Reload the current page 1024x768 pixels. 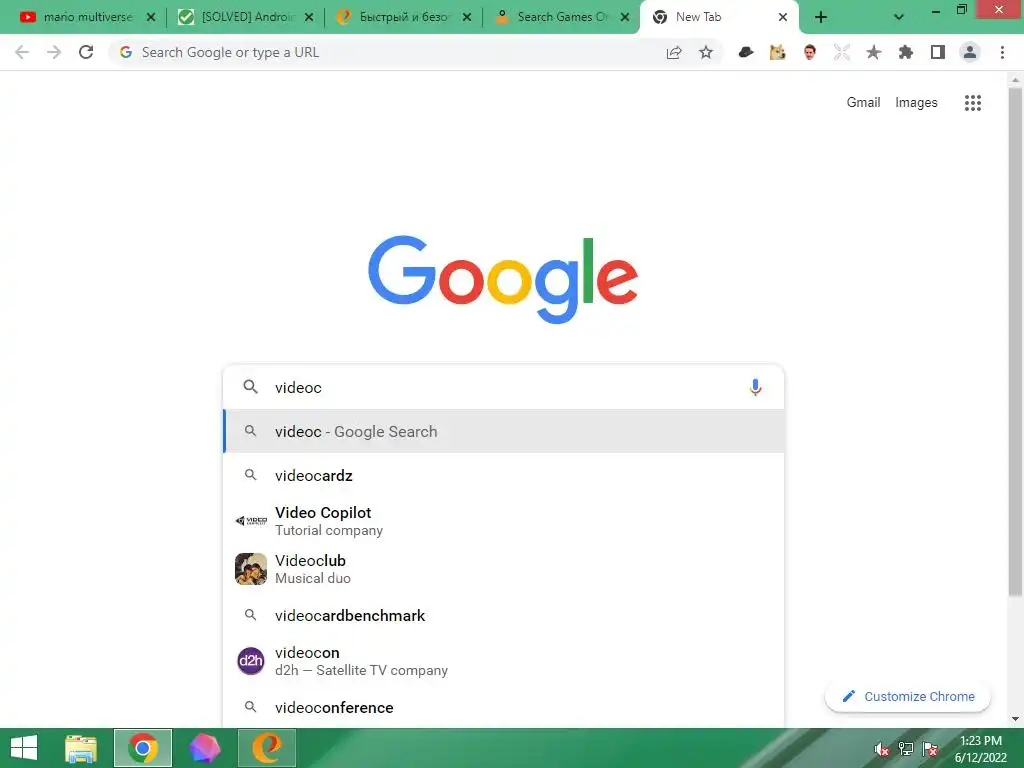click(86, 52)
